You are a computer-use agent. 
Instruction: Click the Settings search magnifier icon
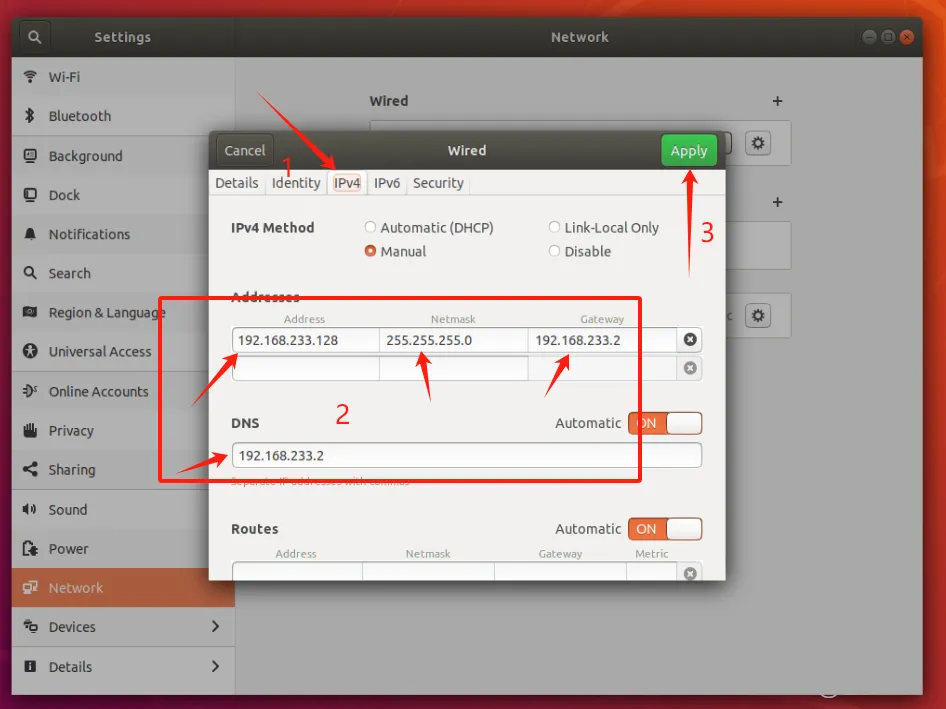34,37
